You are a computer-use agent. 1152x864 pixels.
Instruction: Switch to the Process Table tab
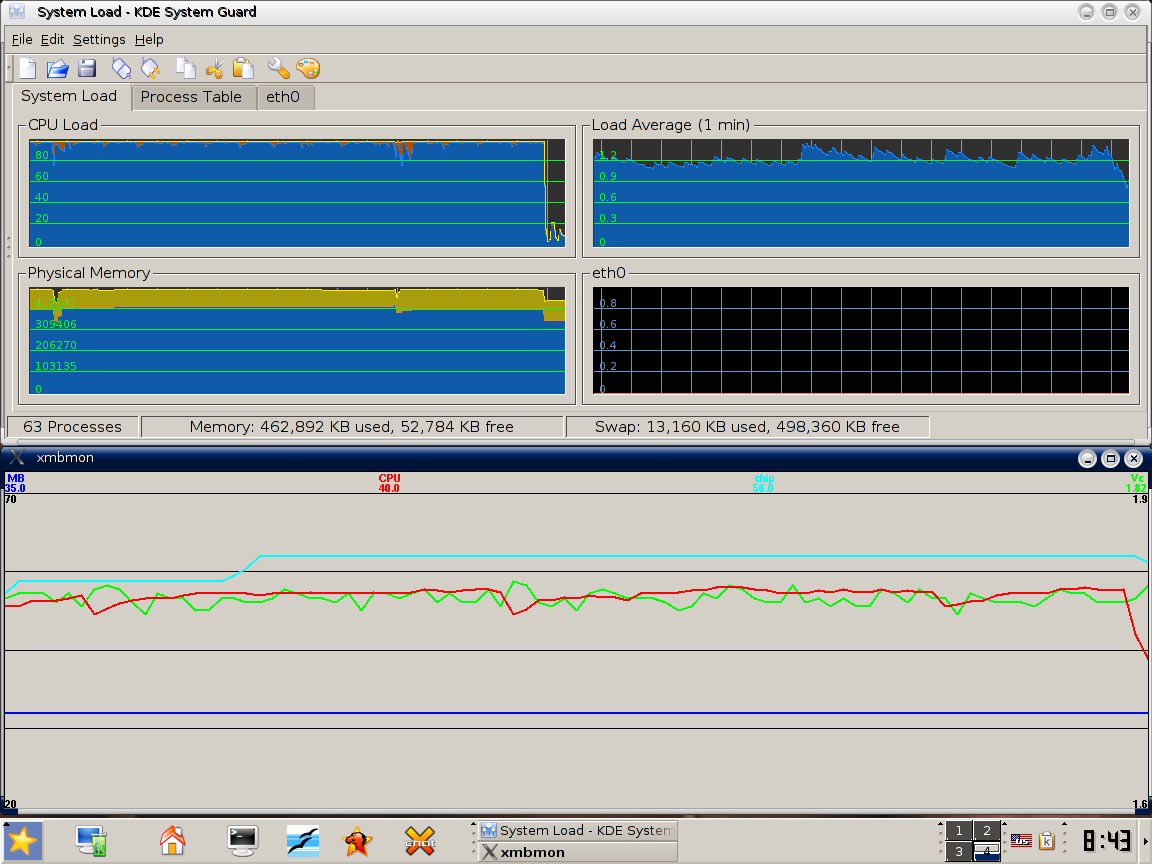pyautogui.click(x=191, y=97)
